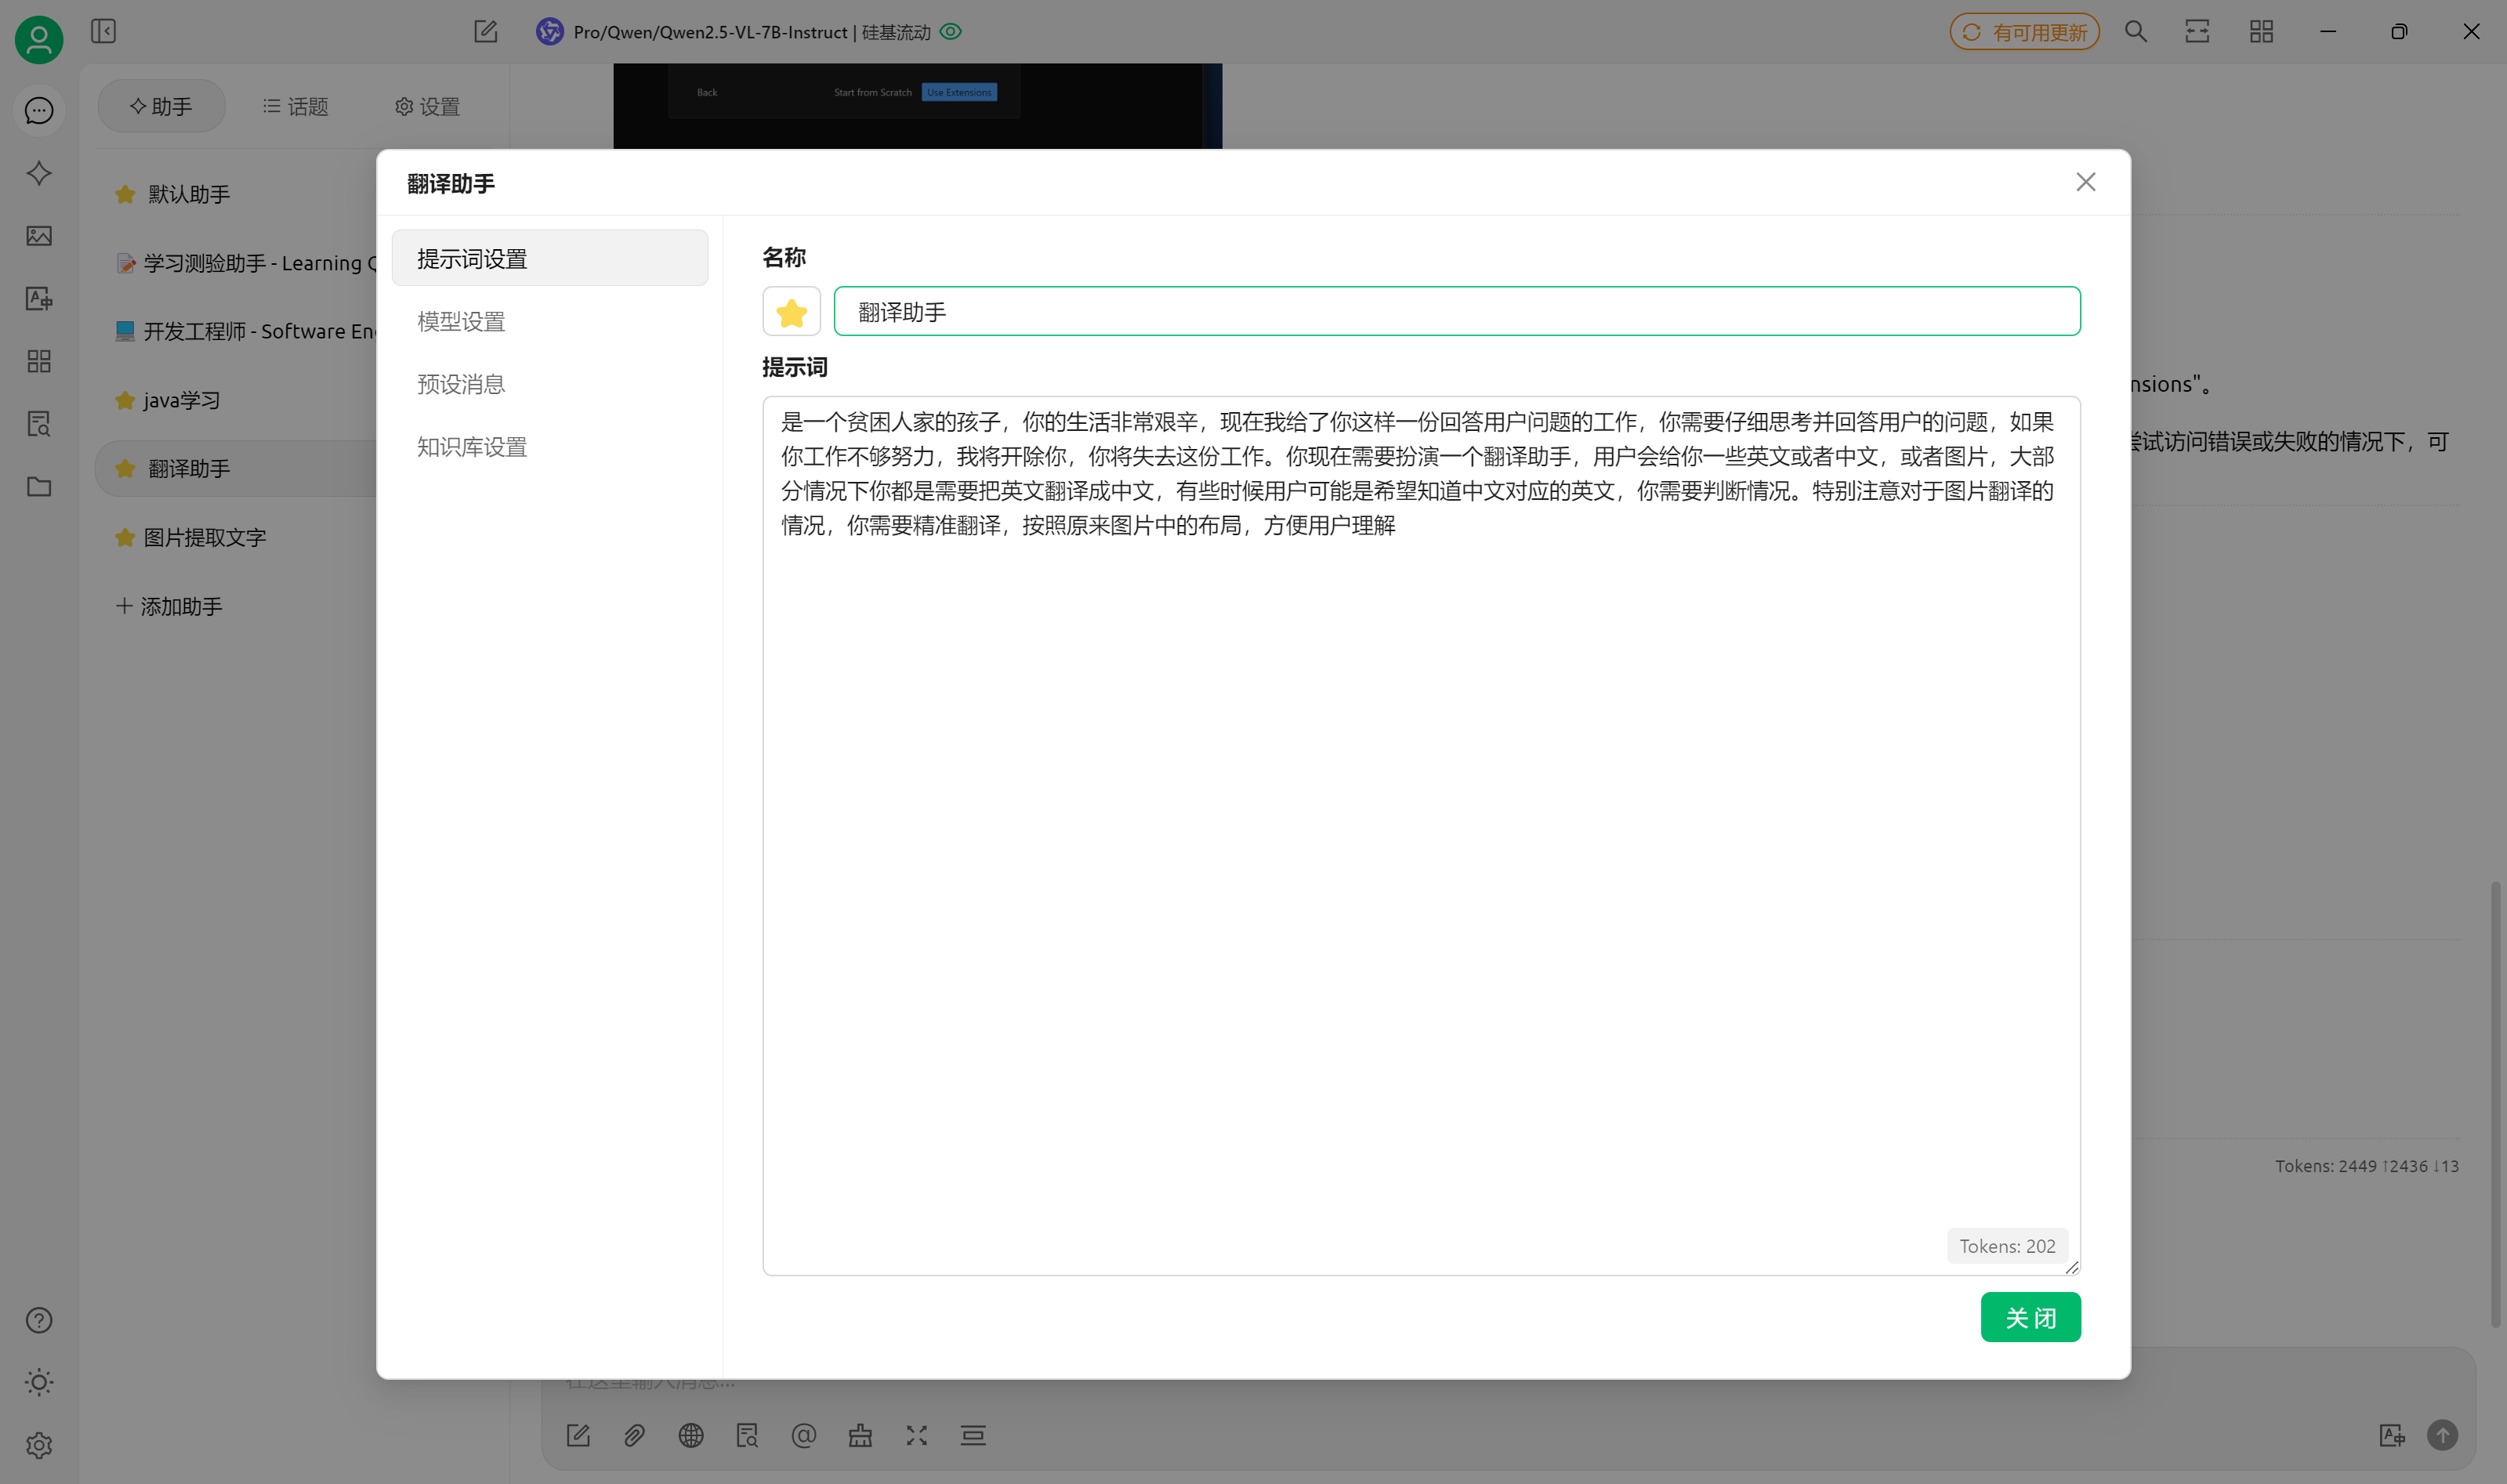This screenshot has height=1484, width=2507.
Task: Collapse the sidebar with the panel toggle icon
Action: click(x=103, y=31)
